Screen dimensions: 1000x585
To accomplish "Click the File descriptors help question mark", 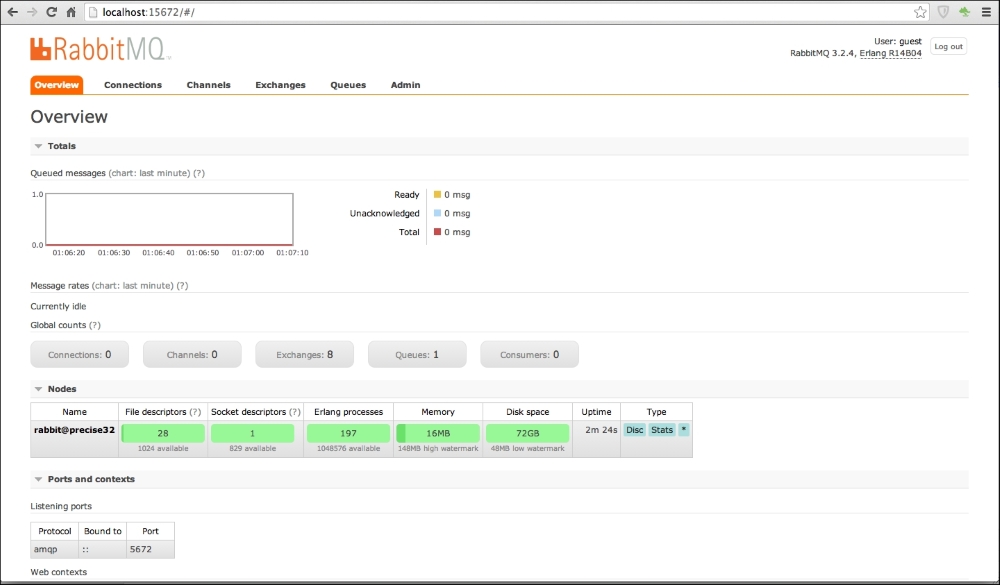I will point(195,412).
